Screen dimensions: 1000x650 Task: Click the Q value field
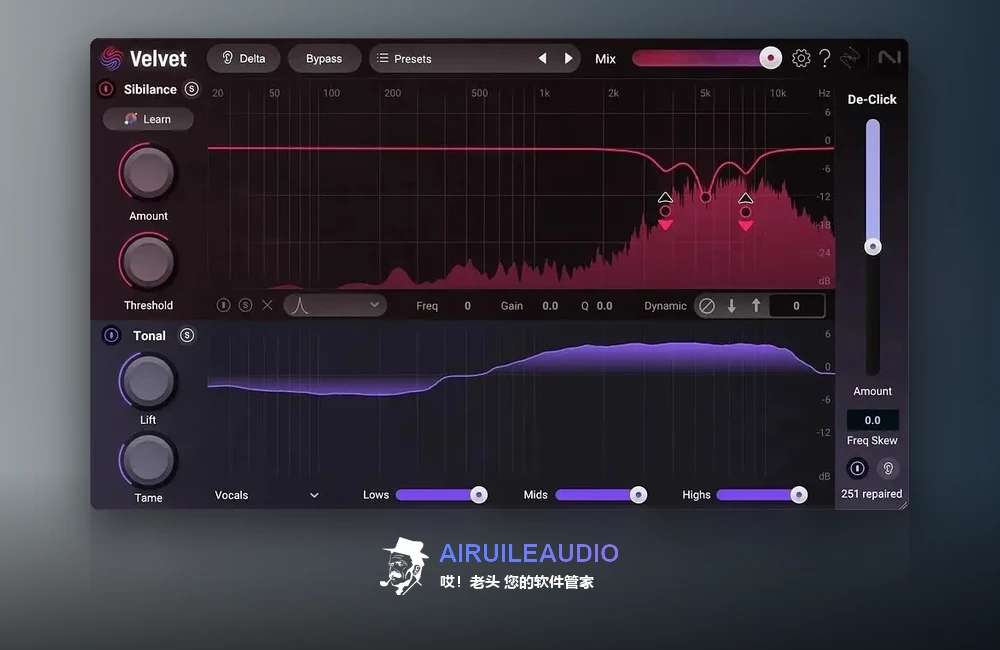point(604,306)
